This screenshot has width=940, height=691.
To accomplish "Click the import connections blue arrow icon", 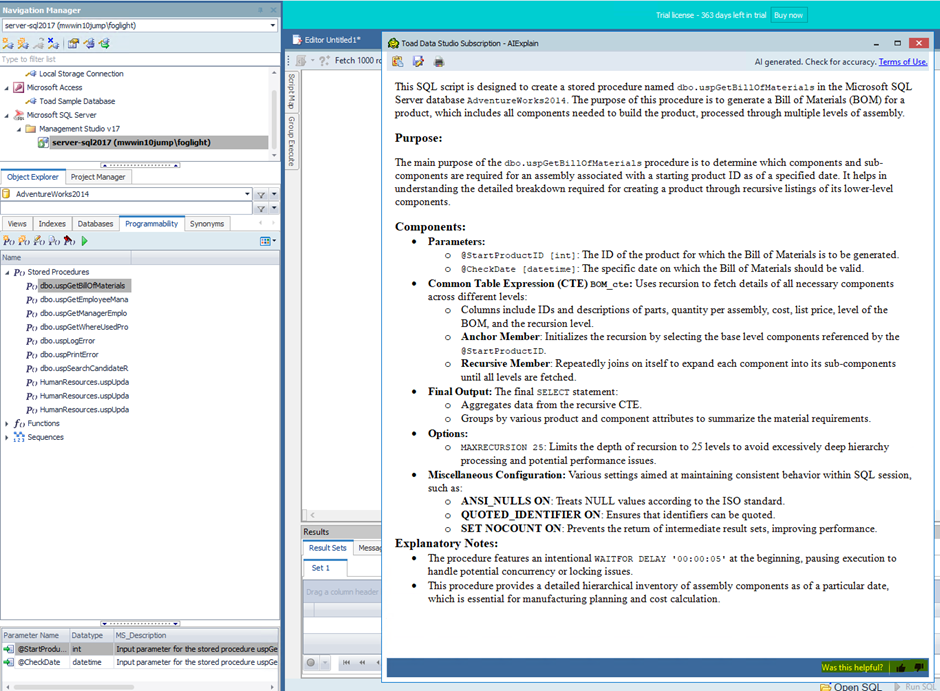I will coord(89,43).
